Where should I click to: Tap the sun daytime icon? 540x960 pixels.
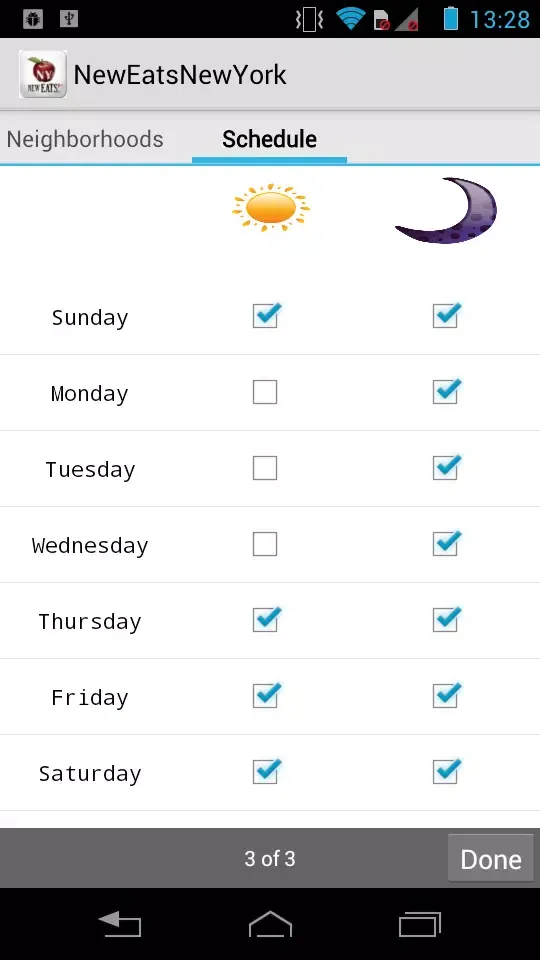coord(270,208)
